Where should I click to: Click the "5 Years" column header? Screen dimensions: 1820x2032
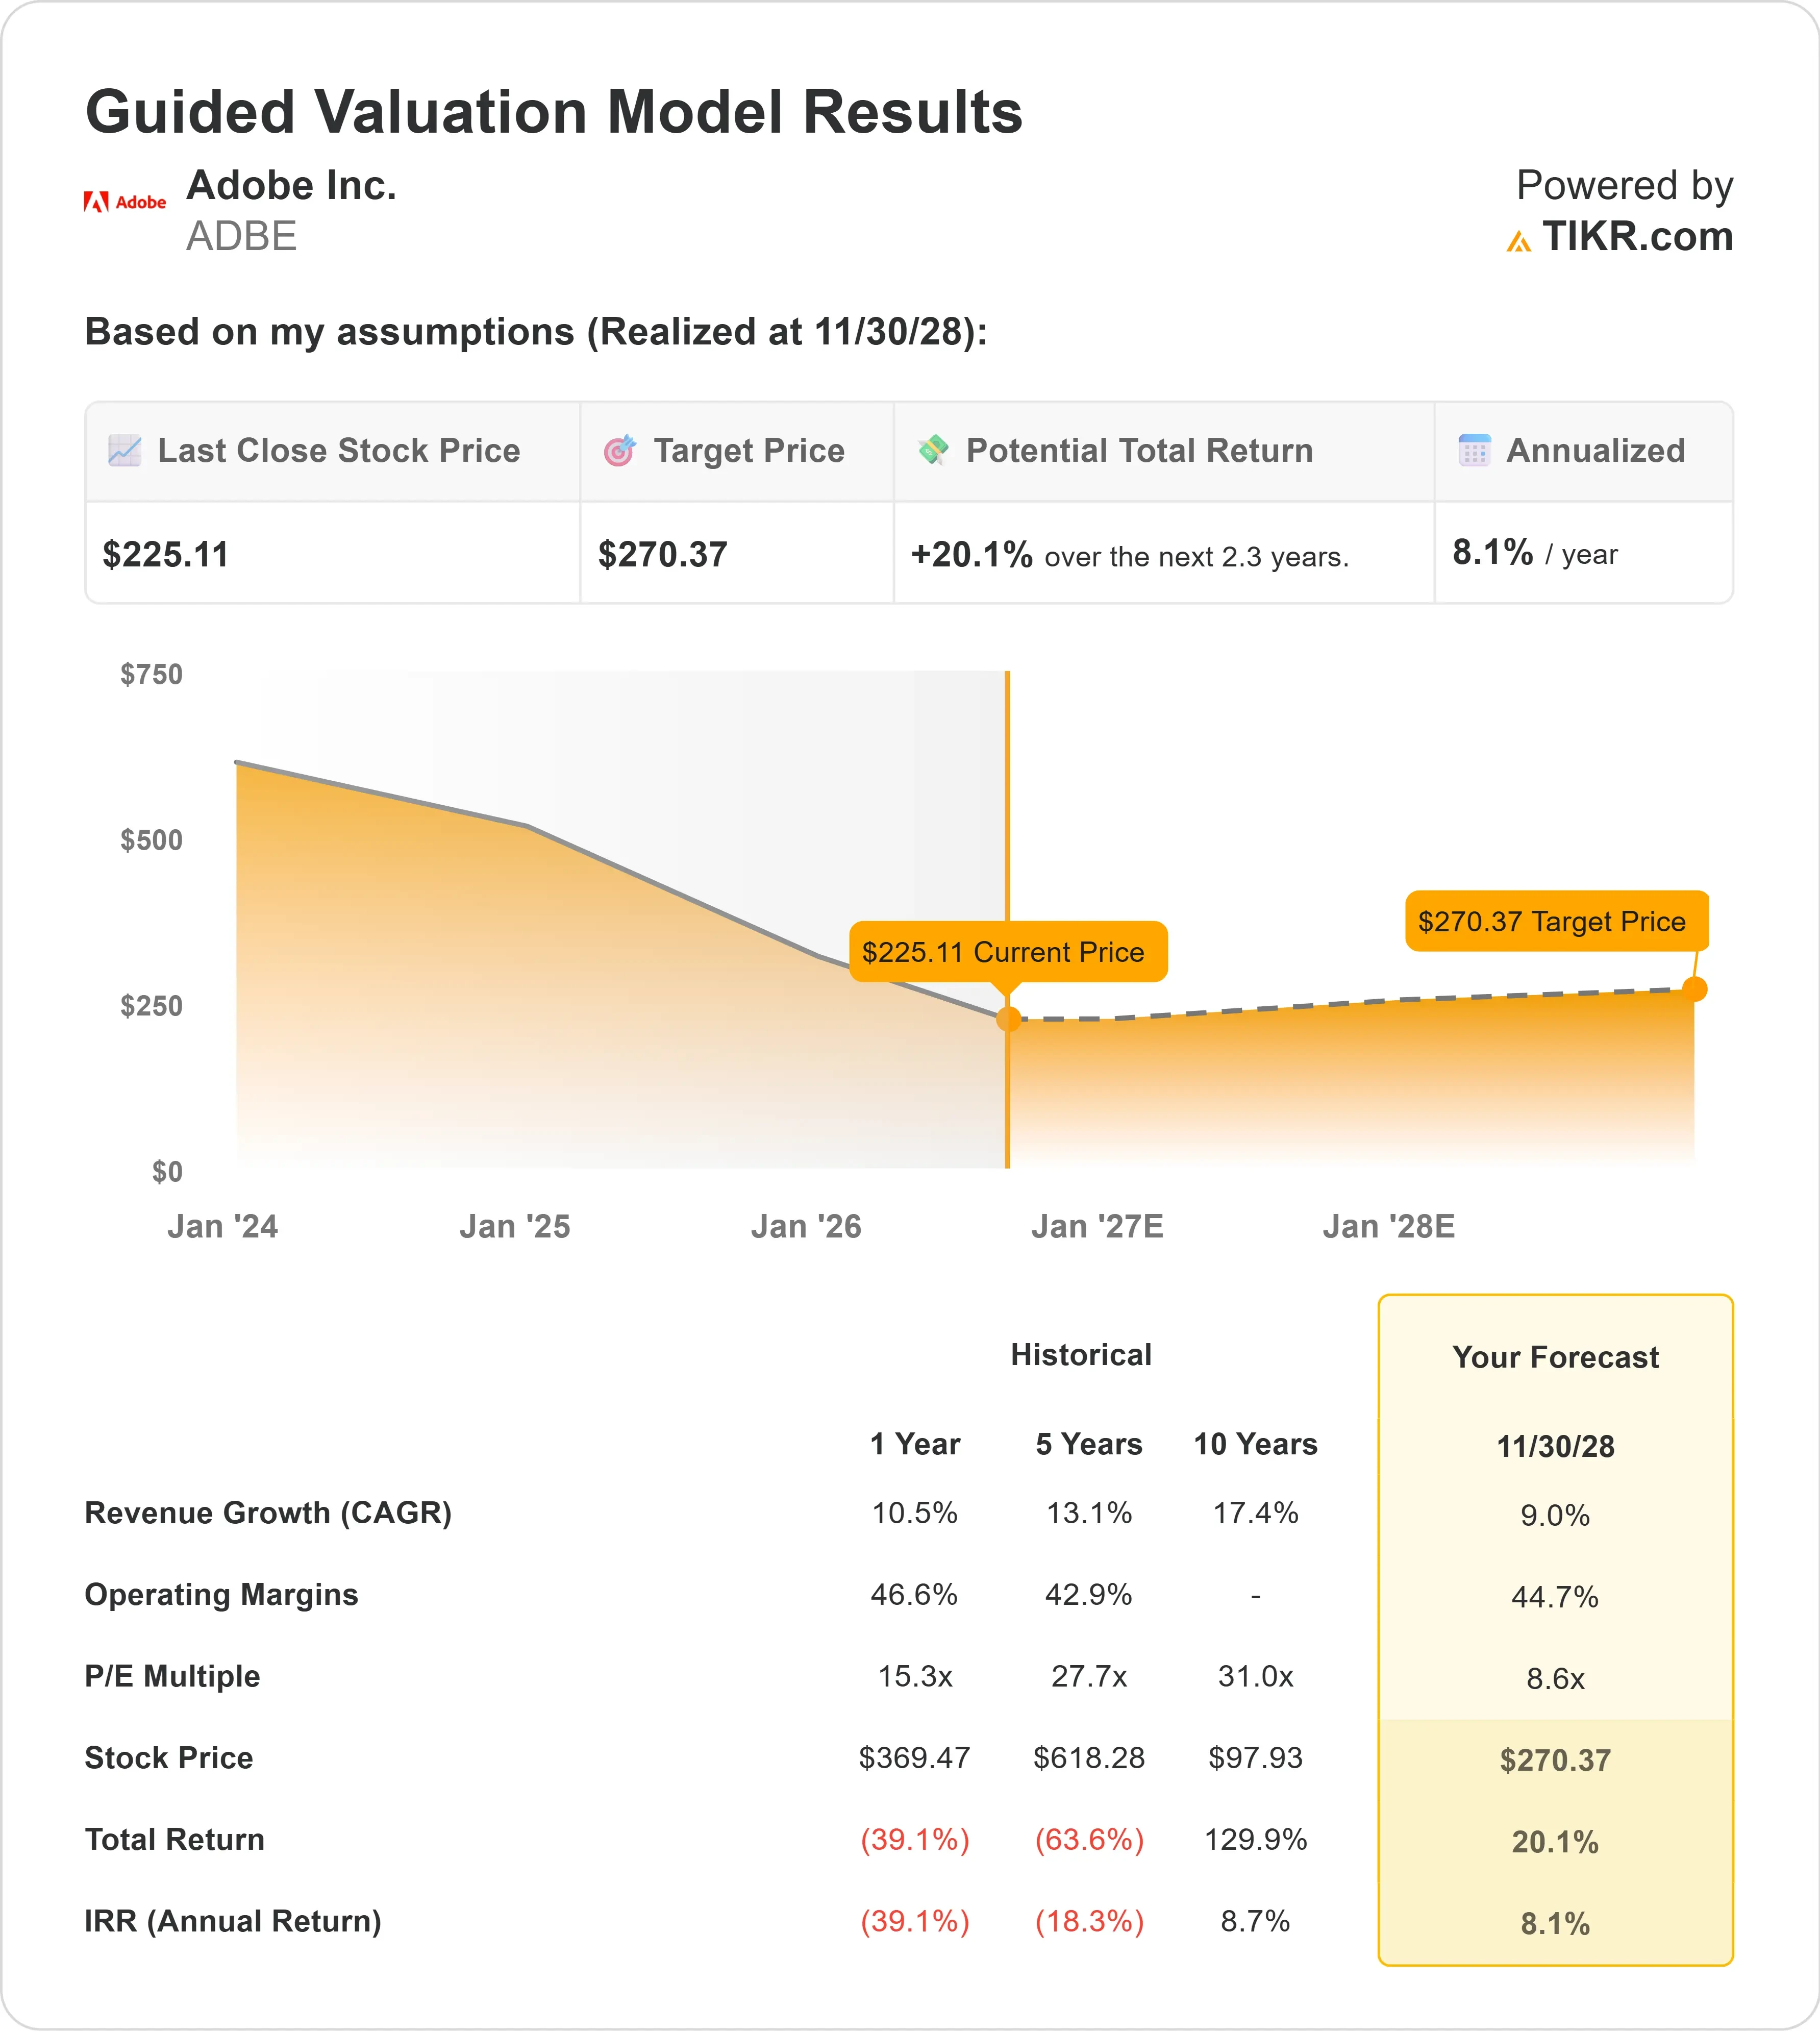pyautogui.click(x=1089, y=1444)
